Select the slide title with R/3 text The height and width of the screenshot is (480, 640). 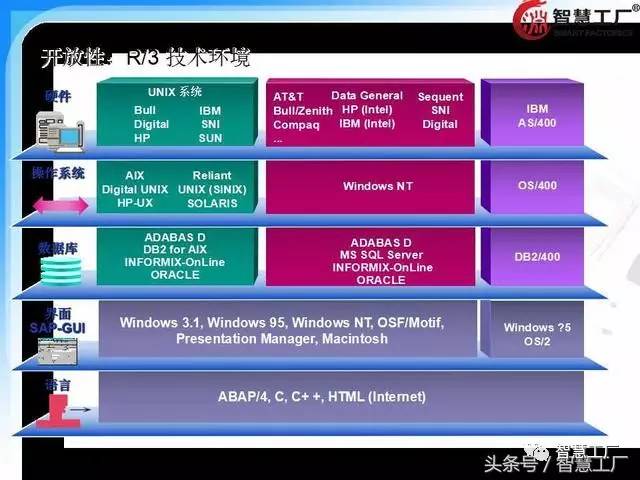(x=144, y=58)
